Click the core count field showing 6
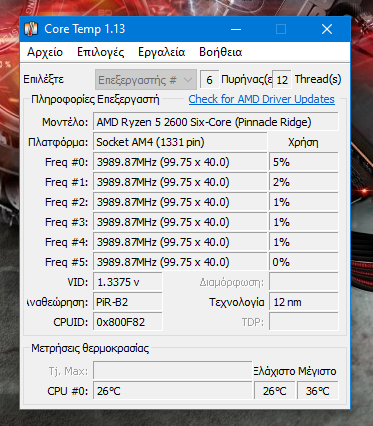This screenshot has width=373, height=426. coord(209,80)
